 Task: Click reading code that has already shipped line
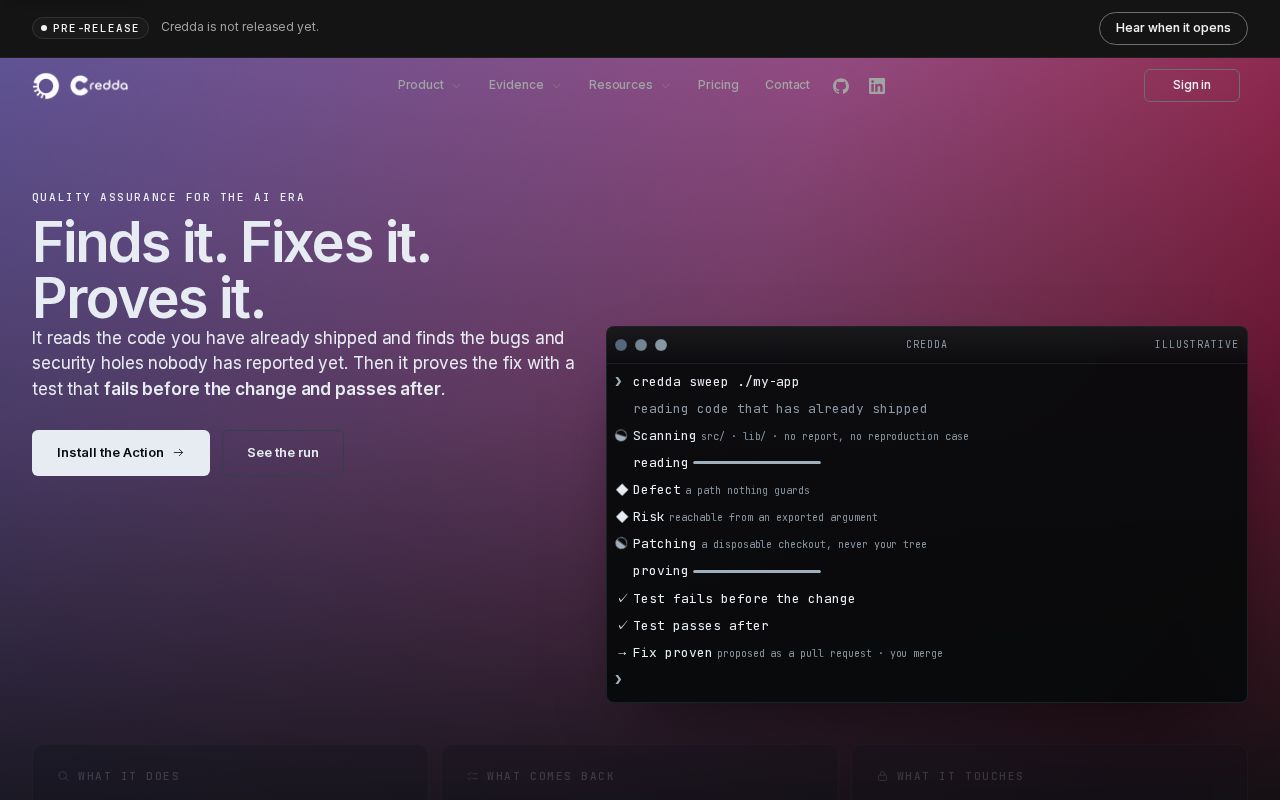pos(780,409)
